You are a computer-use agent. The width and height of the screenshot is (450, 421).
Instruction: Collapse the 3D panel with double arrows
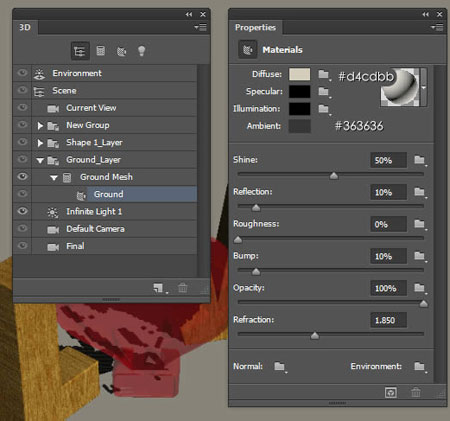pos(189,14)
